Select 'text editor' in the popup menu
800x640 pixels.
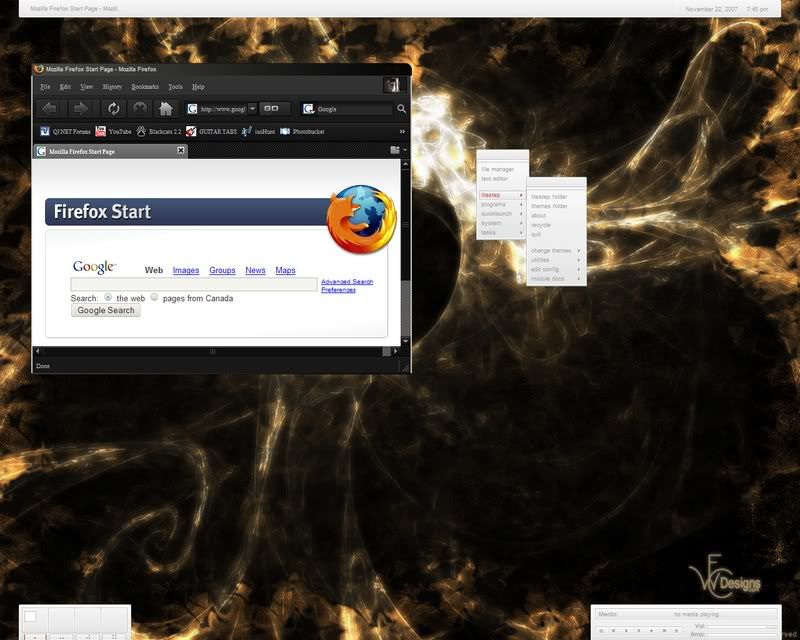coord(494,179)
